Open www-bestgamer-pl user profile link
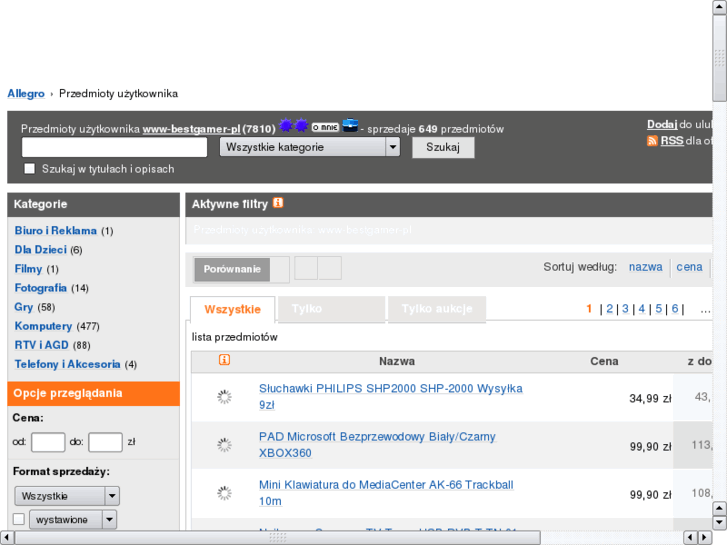Viewport: 727px width, 545px height. coord(191,129)
